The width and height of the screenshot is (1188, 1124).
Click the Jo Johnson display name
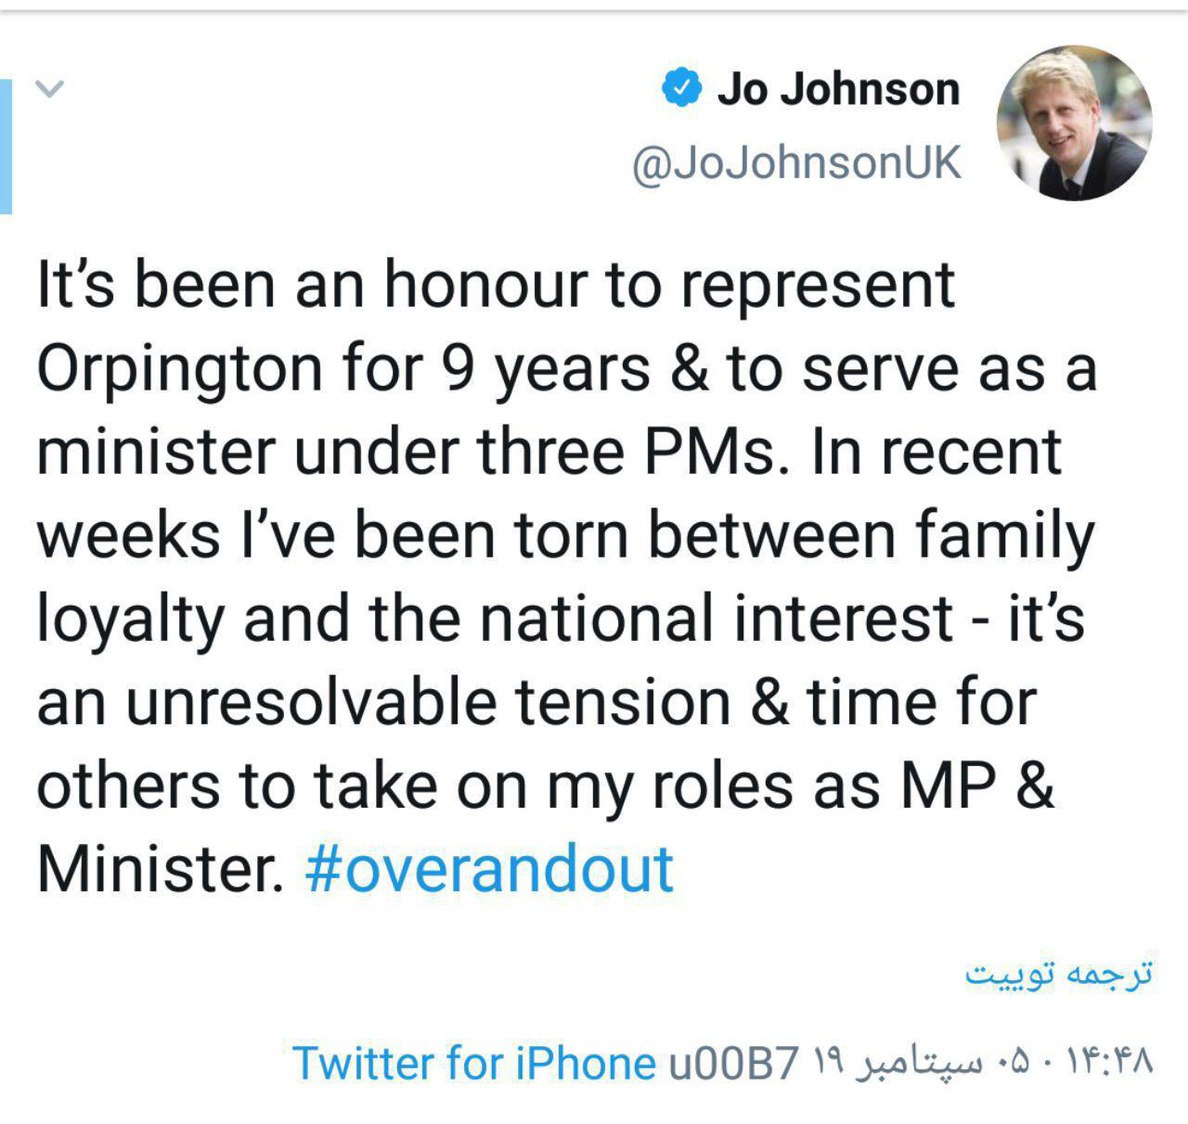tap(838, 89)
